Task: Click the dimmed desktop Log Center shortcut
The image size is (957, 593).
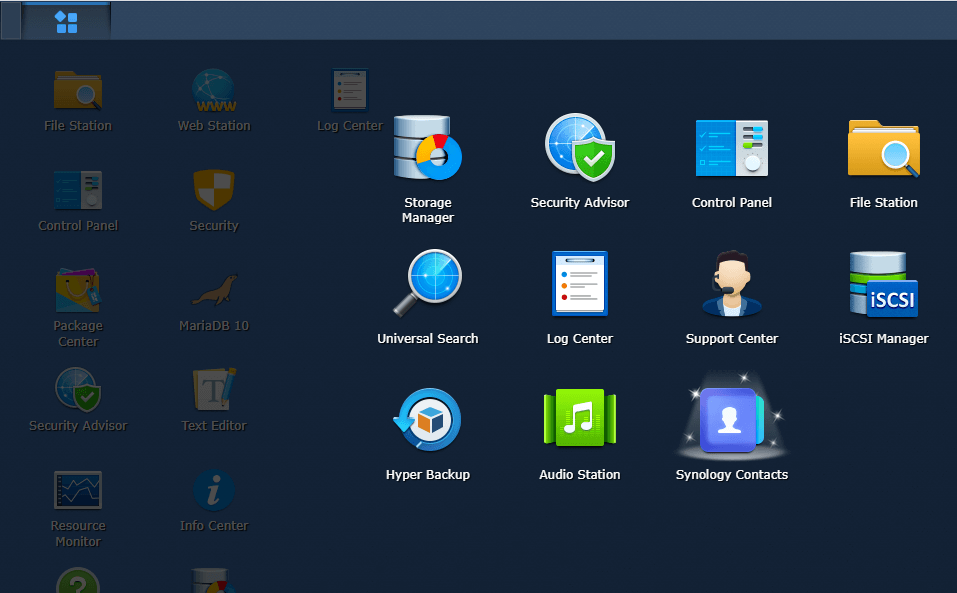Action: pos(350,90)
